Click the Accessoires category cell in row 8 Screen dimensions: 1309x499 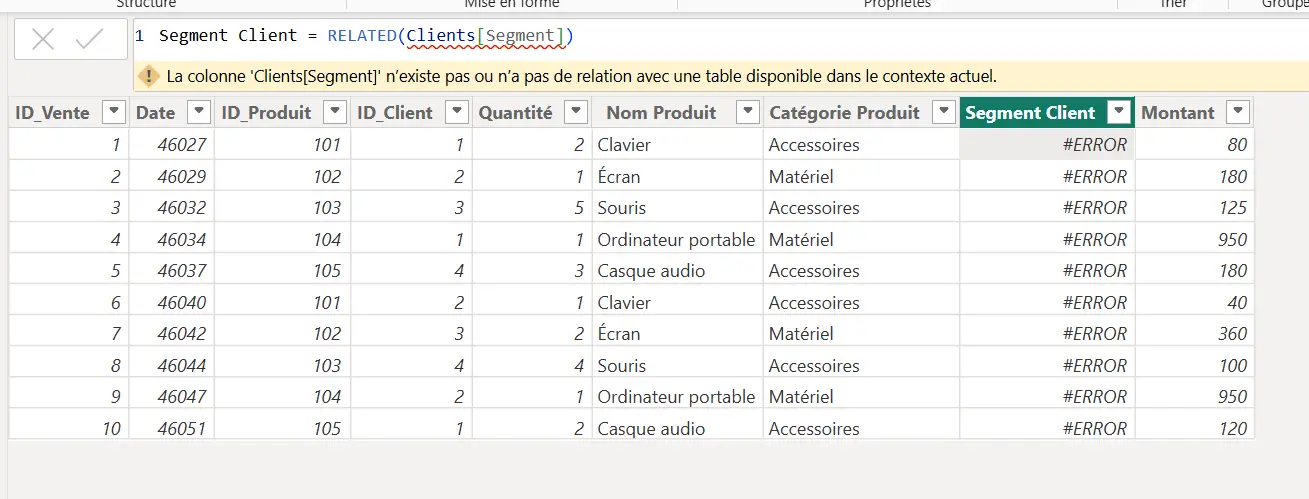(x=861, y=366)
